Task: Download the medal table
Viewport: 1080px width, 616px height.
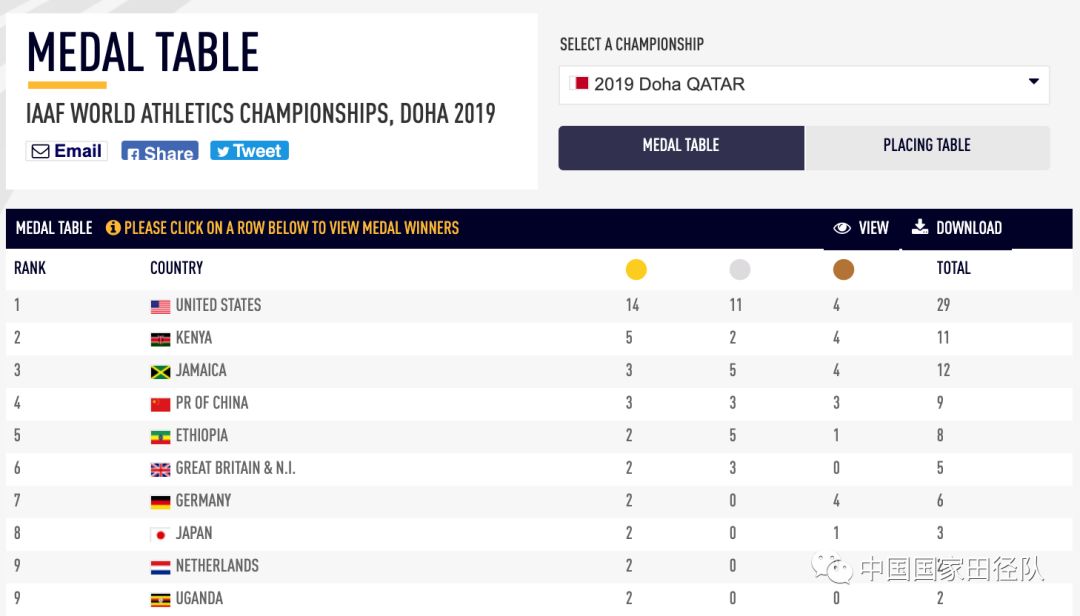Action: (x=957, y=228)
